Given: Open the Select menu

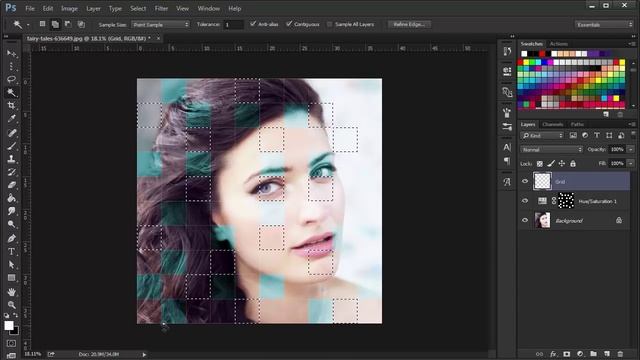Looking at the screenshot, I should [138, 8].
